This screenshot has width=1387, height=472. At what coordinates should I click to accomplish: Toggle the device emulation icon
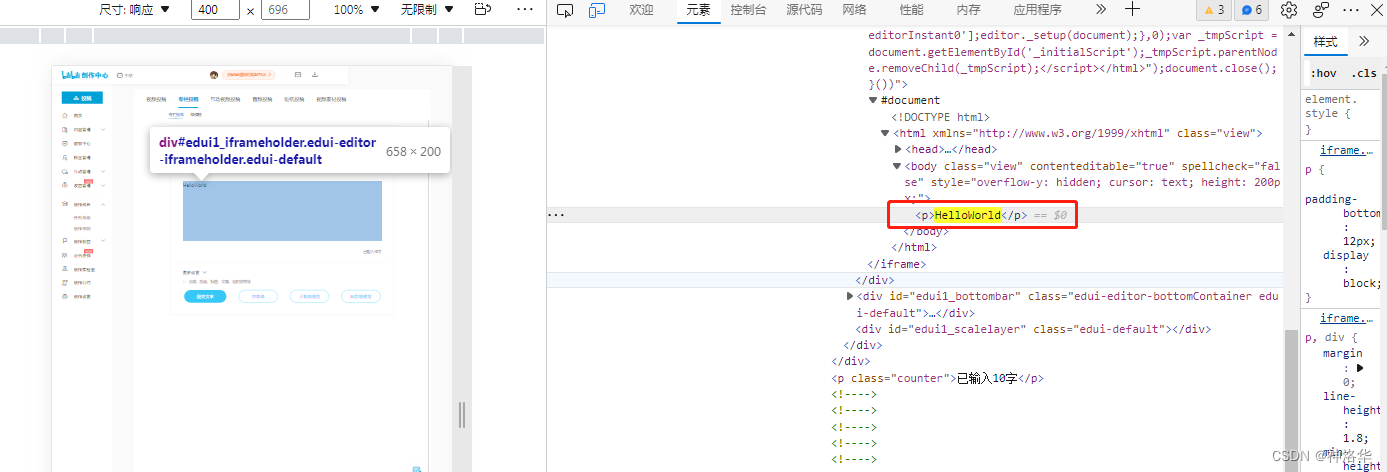point(597,10)
